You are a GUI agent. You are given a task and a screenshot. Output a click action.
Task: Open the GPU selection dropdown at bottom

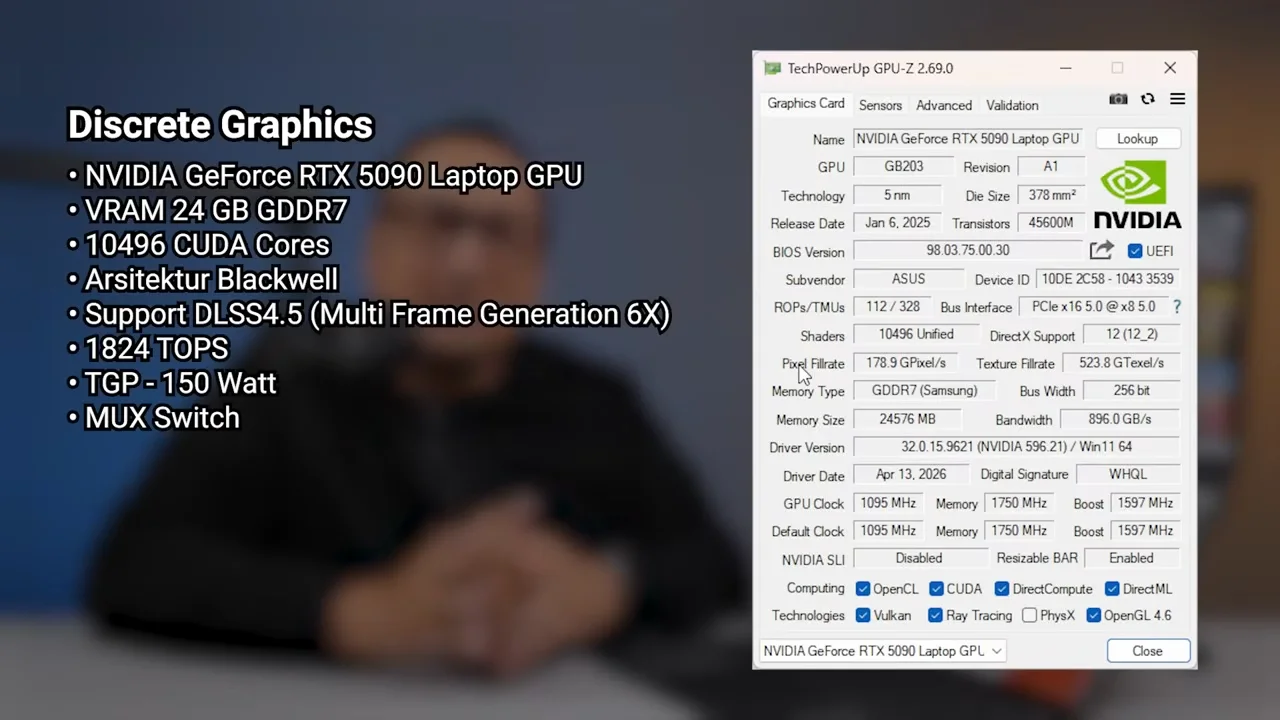(x=882, y=651)
